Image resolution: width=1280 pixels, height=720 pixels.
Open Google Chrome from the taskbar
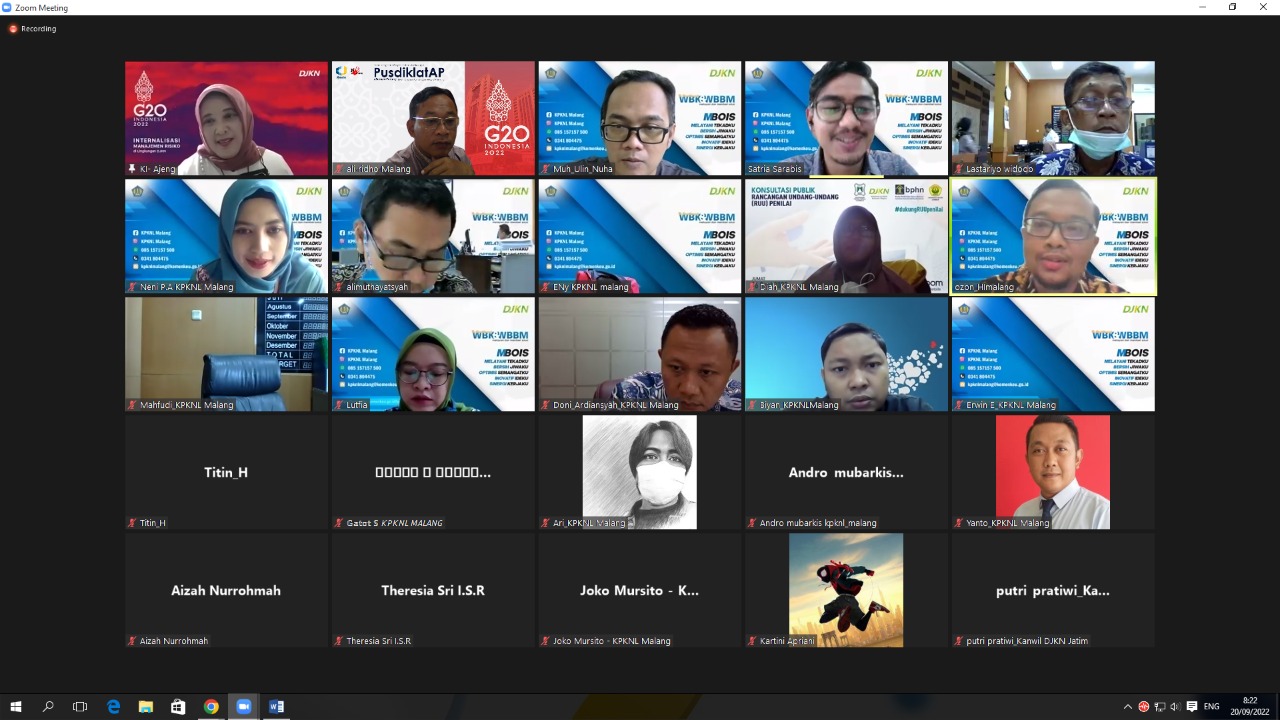[211, 707]
